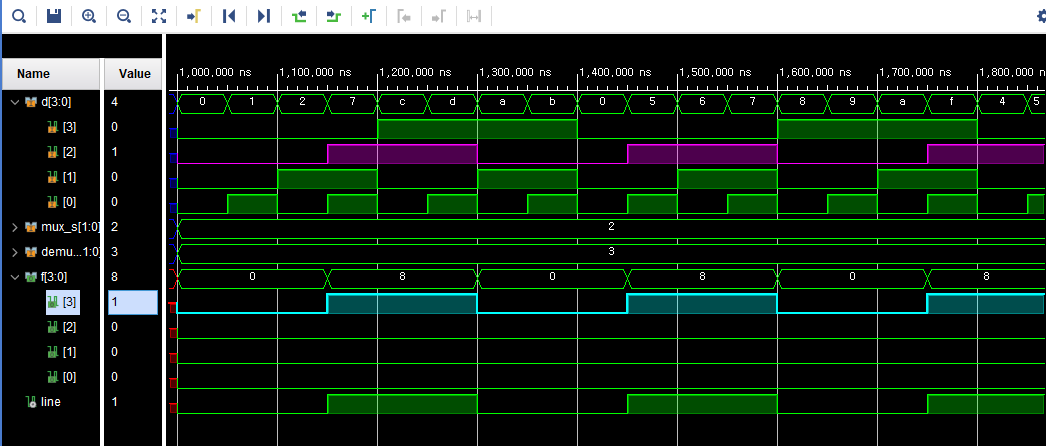This screenshot has height=446, width=1046.
Task: Click the Next Transition icon
Action: pos(334,15)
